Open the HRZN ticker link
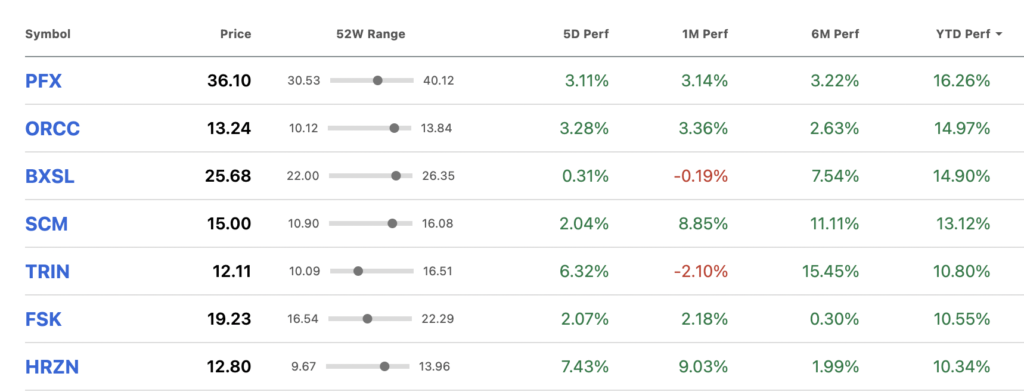1024x392 pixels. pyautogui.click(x=52, y=367)
